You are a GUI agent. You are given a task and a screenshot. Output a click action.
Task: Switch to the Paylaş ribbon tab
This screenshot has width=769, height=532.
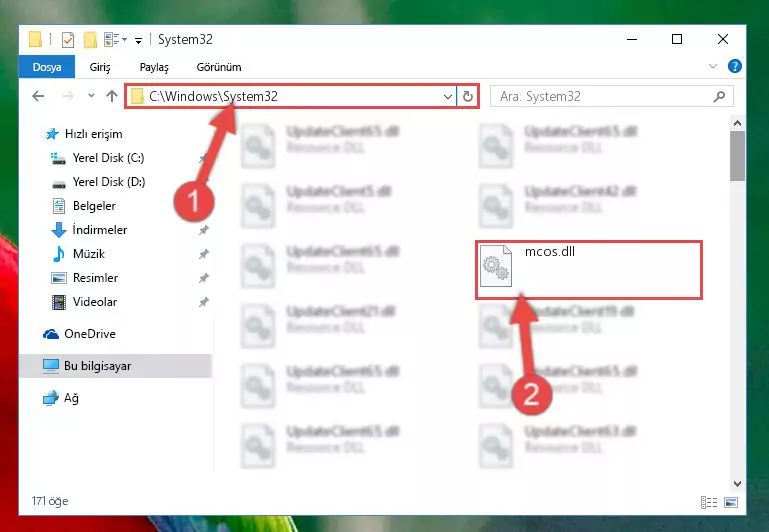tap(154, 67)
